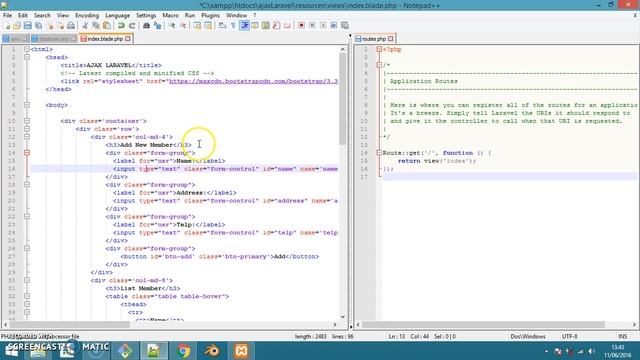
Task: Click the Zoom In toolbar icon
Action: pyautogui.click(x=172, y=26)
